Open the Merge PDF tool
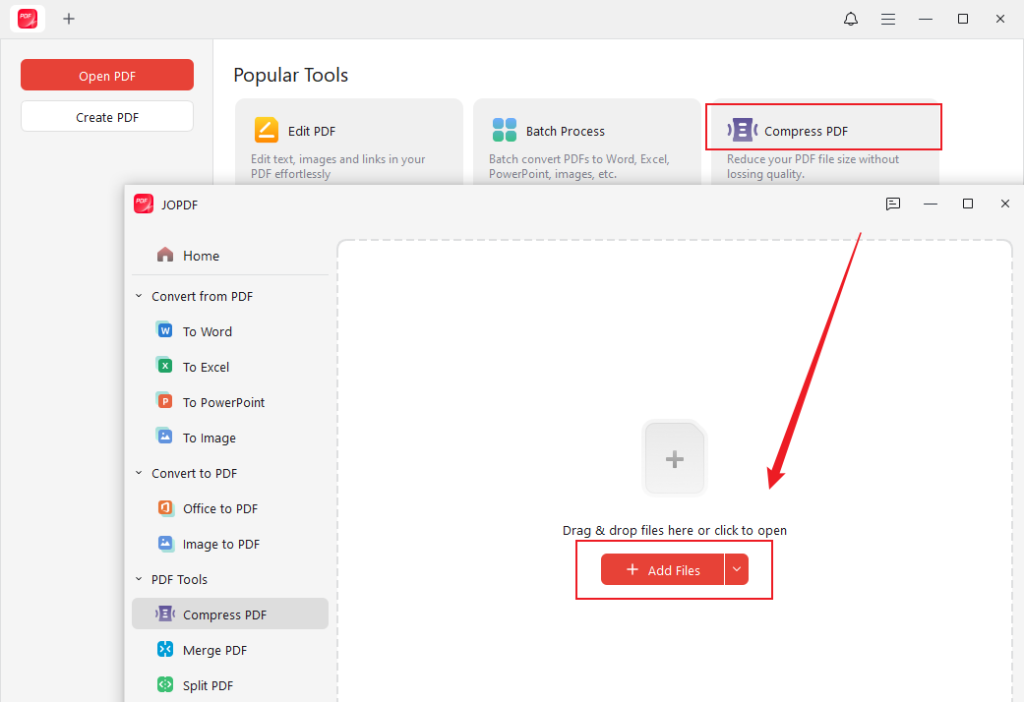The width and height of the screenshot is (1024, 702). (215, 649)
